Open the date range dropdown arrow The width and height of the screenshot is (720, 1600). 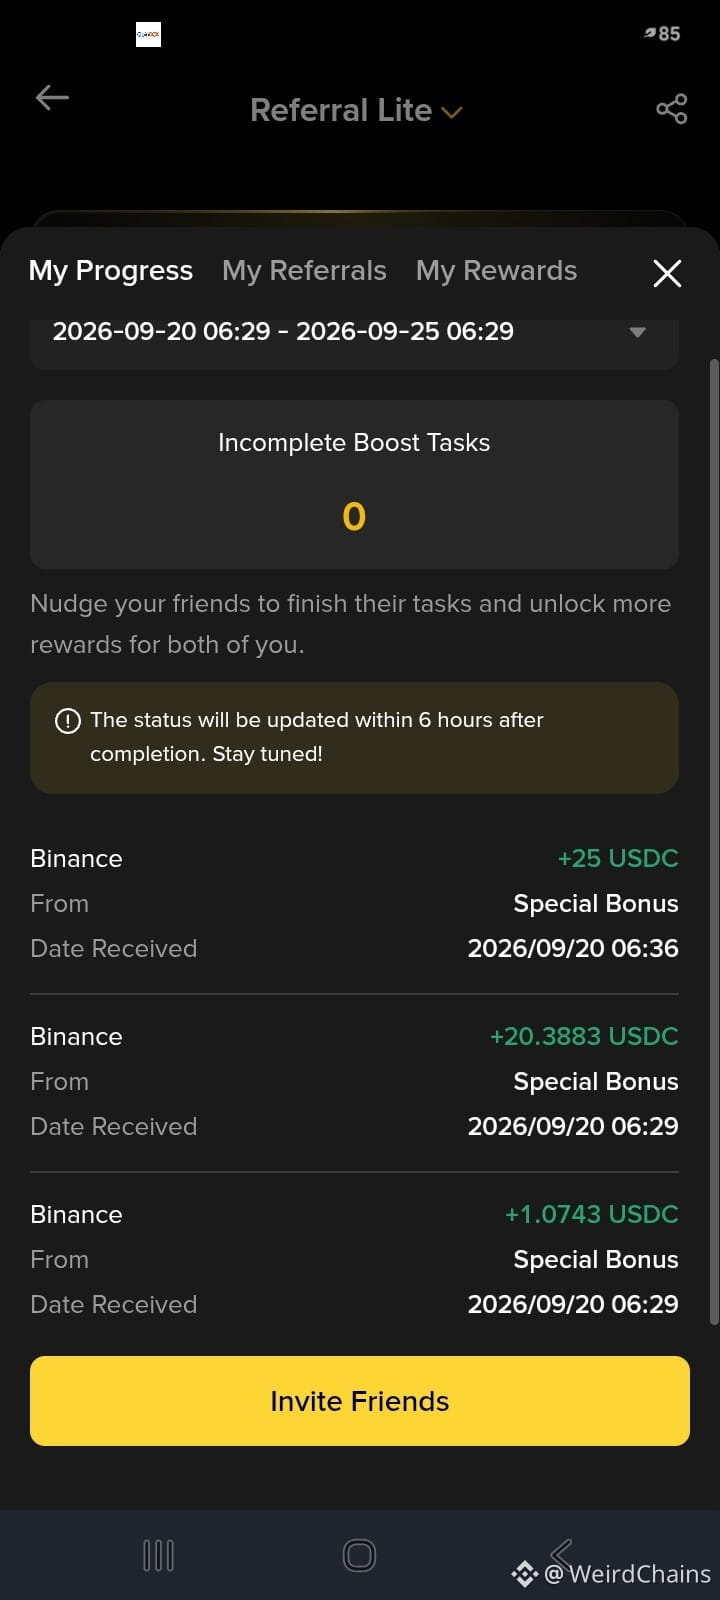637,332
